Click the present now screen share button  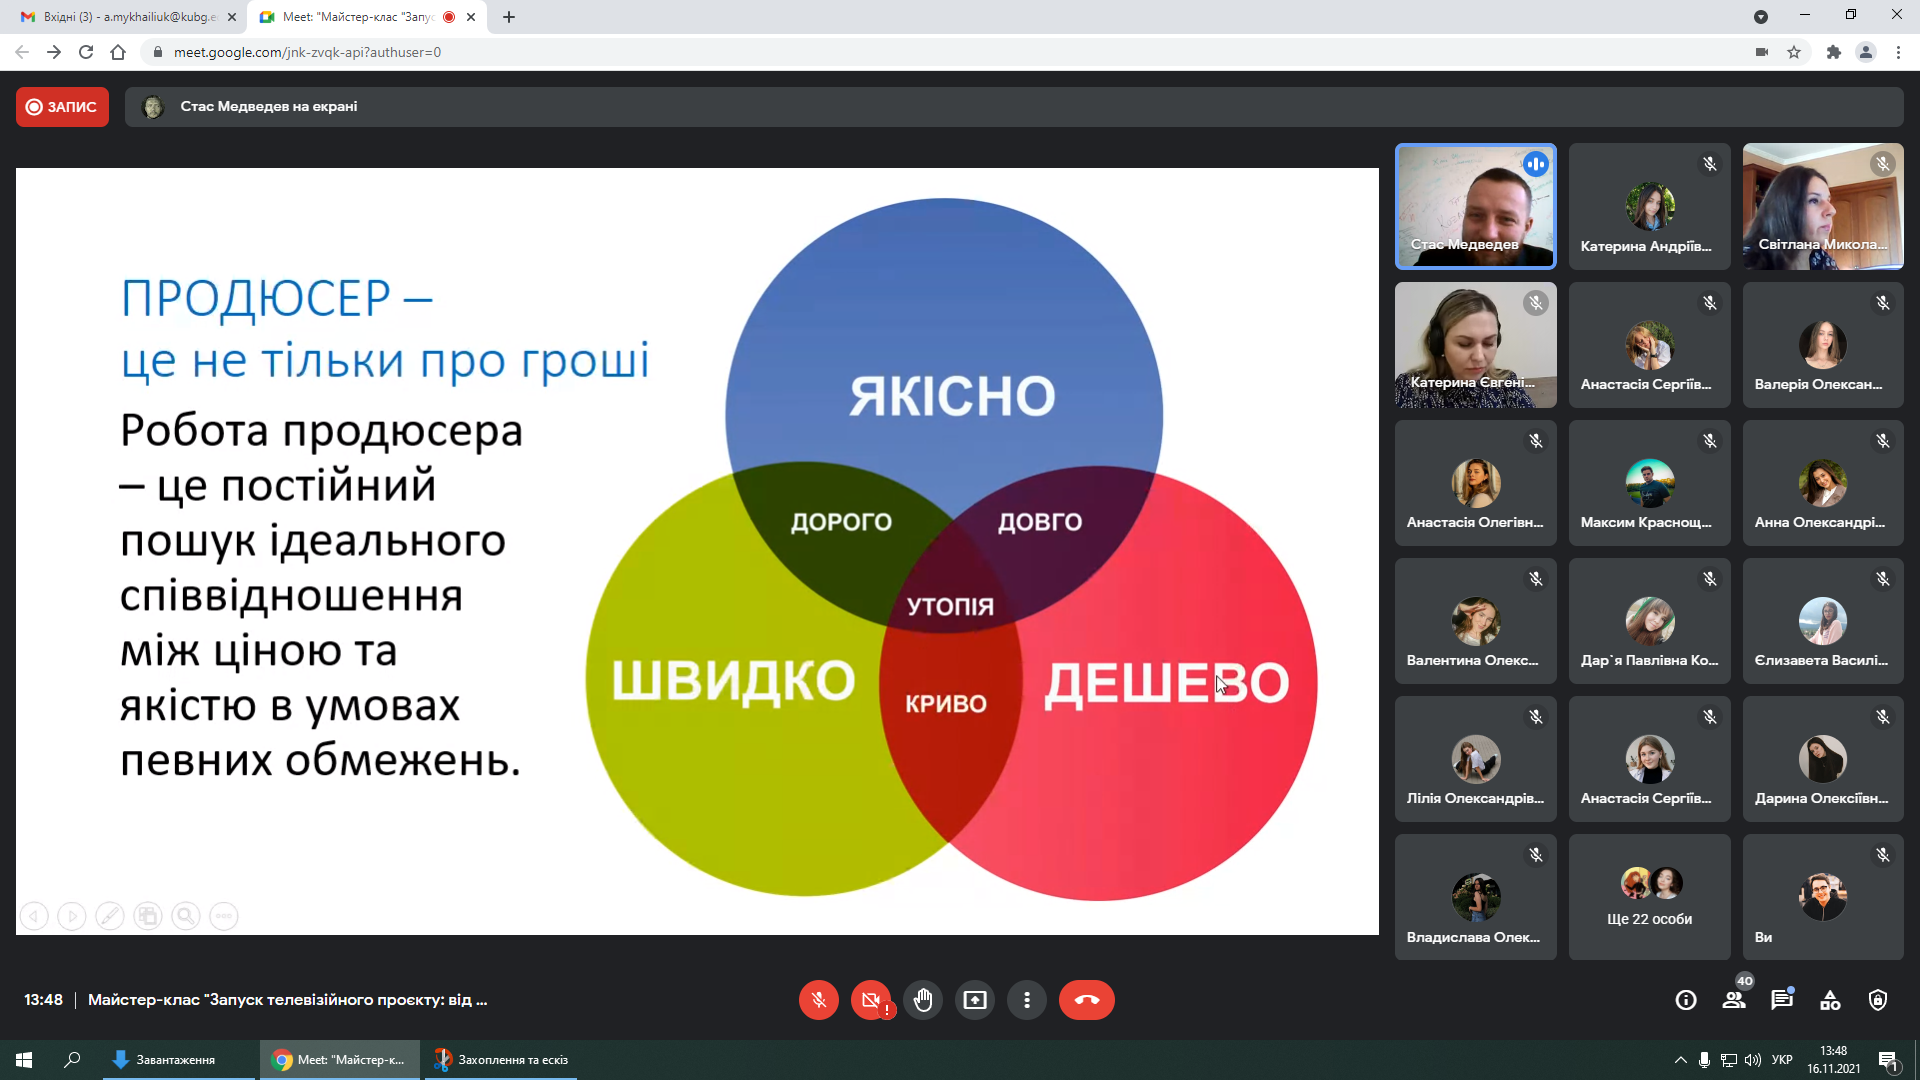[x=974, y=1000]
